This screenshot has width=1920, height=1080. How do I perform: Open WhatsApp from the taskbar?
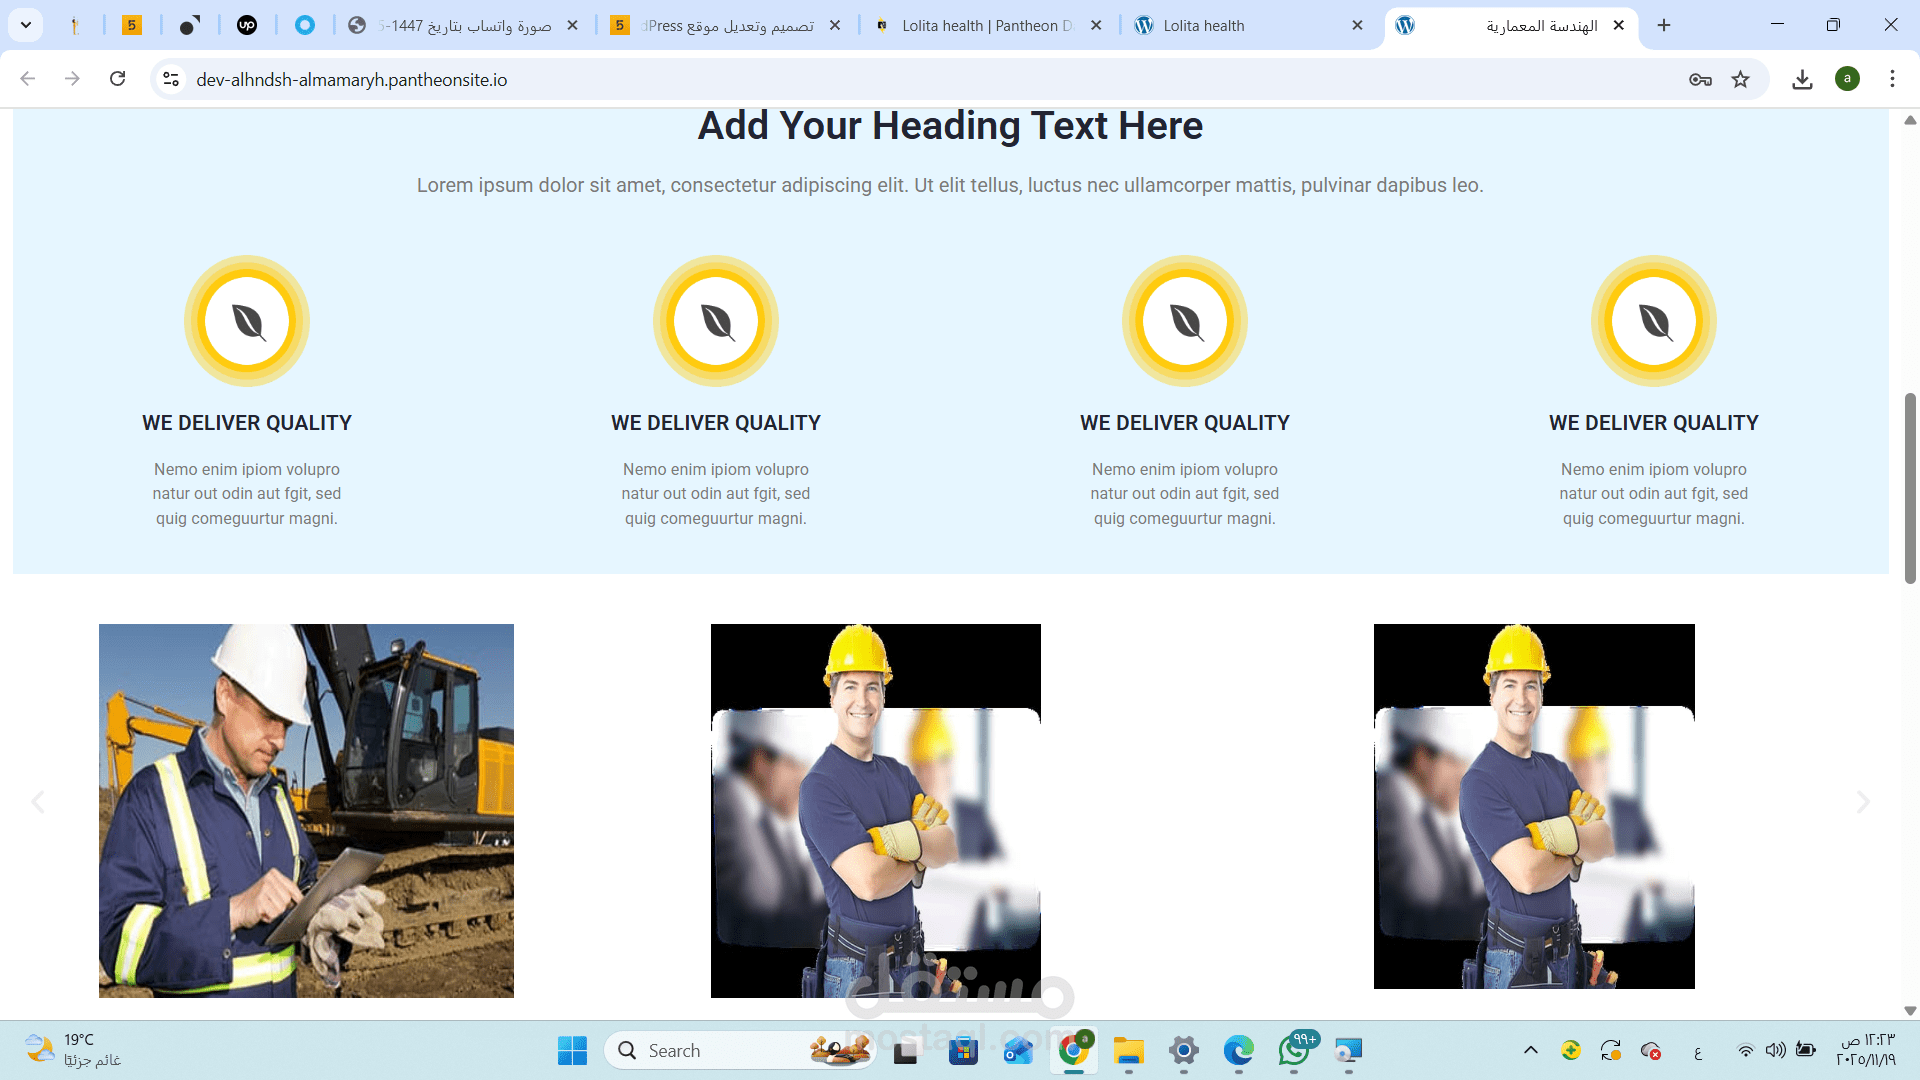point(1294,1050)
